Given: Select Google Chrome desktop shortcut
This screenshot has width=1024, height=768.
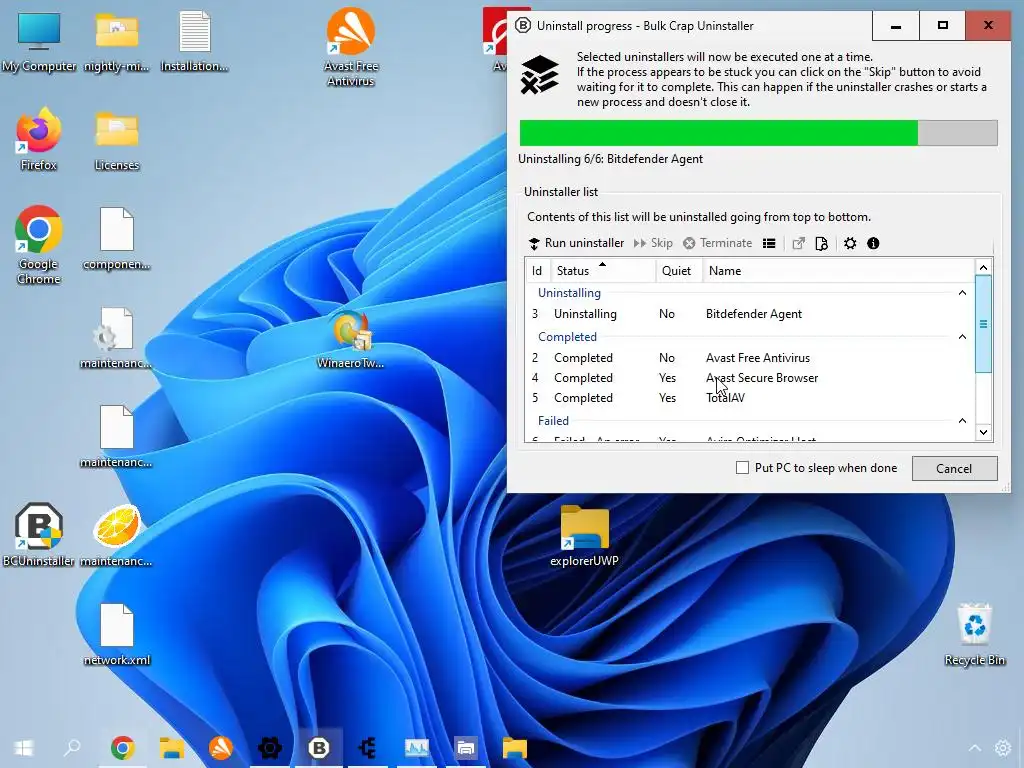Looking at the screenshot, I should point(39,245).
